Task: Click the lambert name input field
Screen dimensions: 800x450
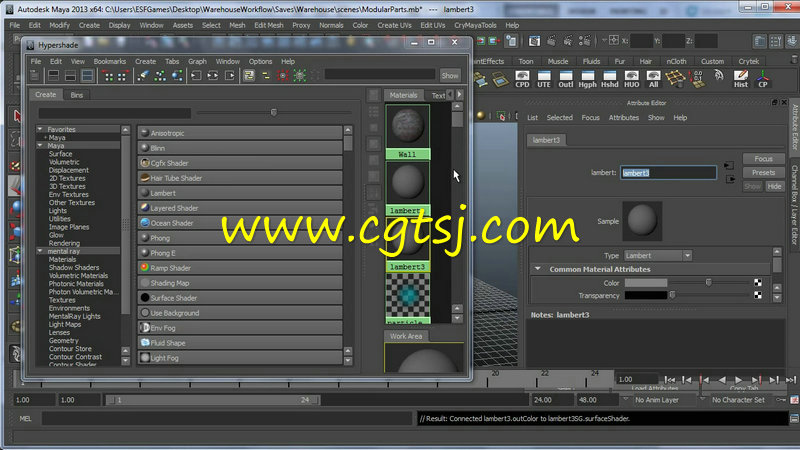Action: tap(668, 173)
